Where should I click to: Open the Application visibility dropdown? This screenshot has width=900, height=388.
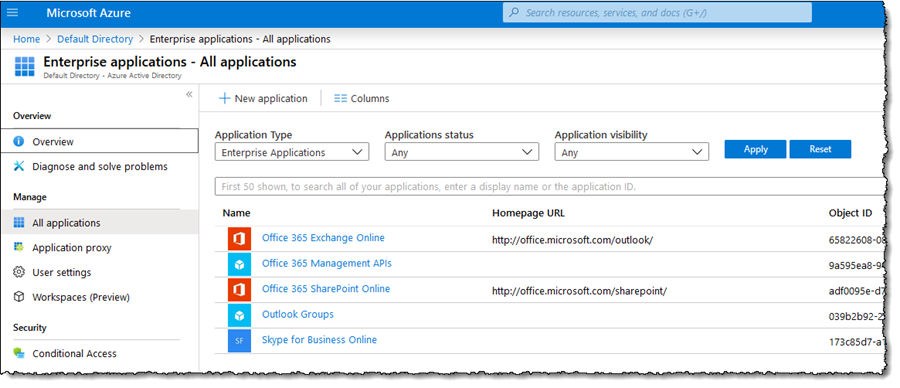(x=631, y=153)
